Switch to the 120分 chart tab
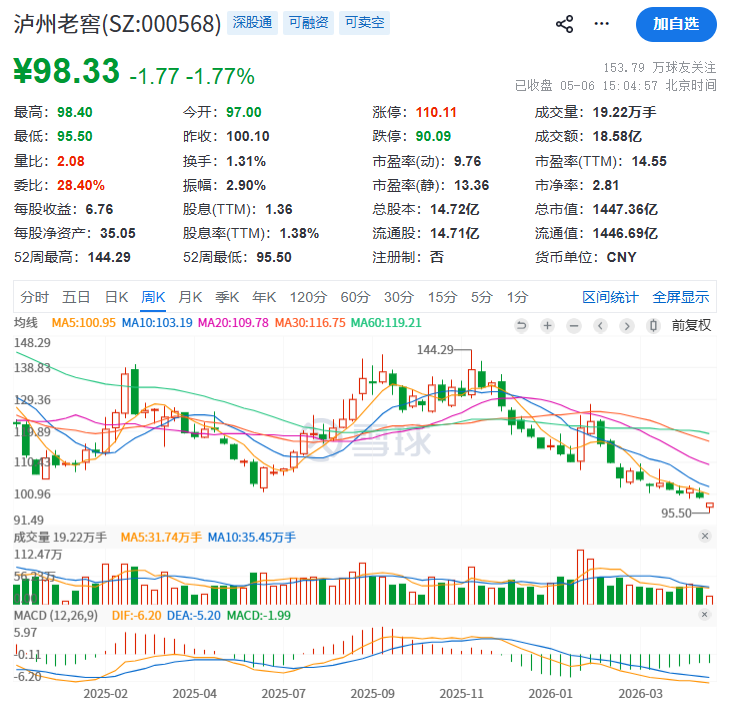This screenshot has width=733, height=710. tap(308, 297)
